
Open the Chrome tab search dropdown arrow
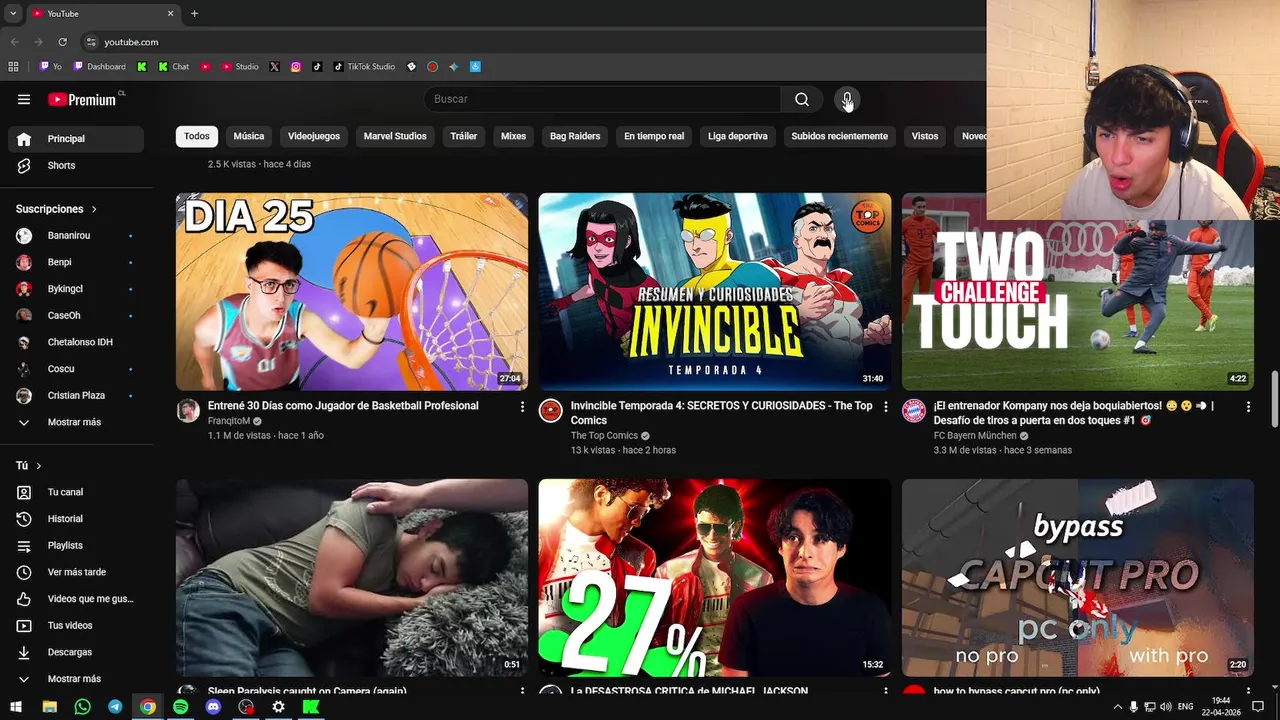(x=13, y=13)
